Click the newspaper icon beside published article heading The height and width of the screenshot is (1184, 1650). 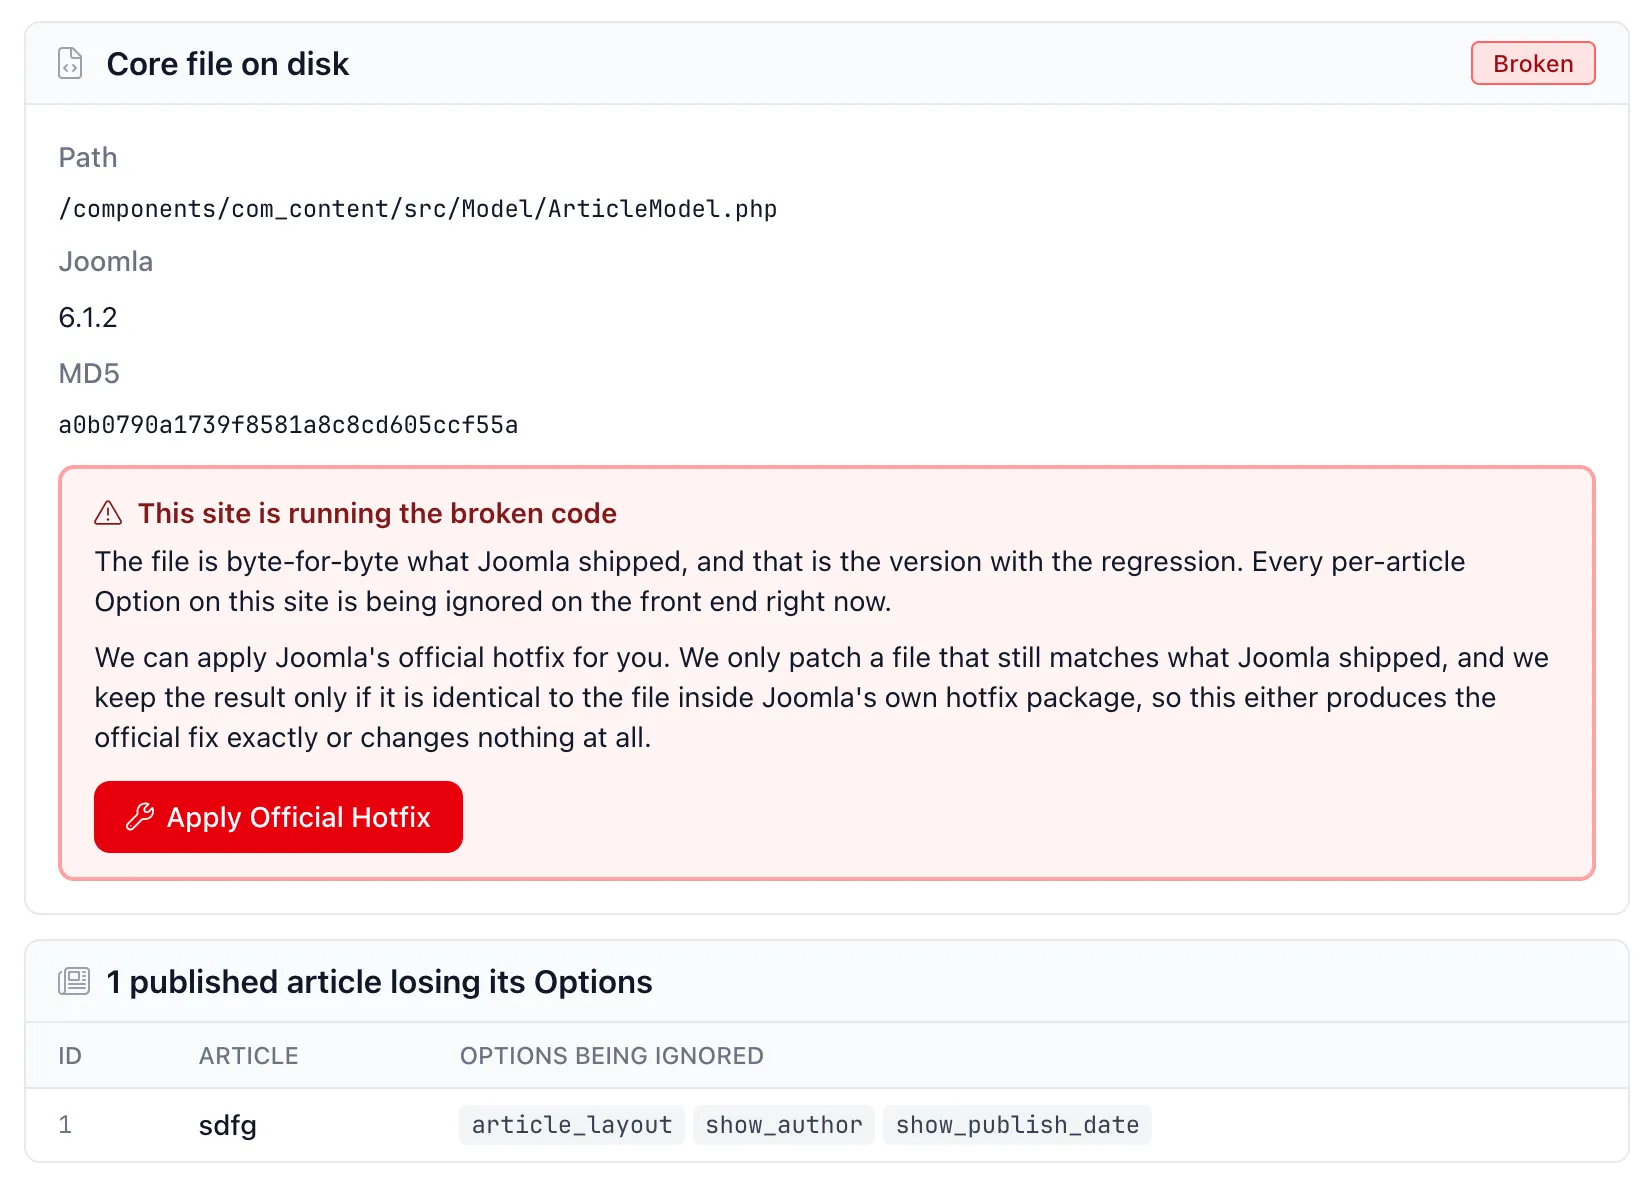click(74, 981)
